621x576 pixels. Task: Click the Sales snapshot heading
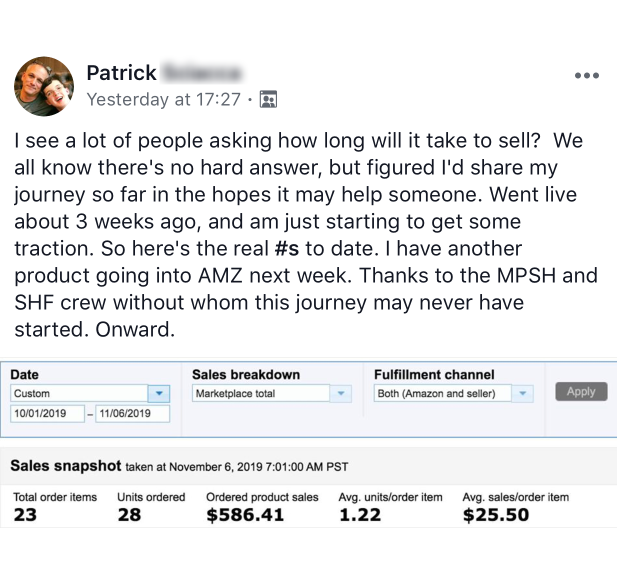[66, 466]
